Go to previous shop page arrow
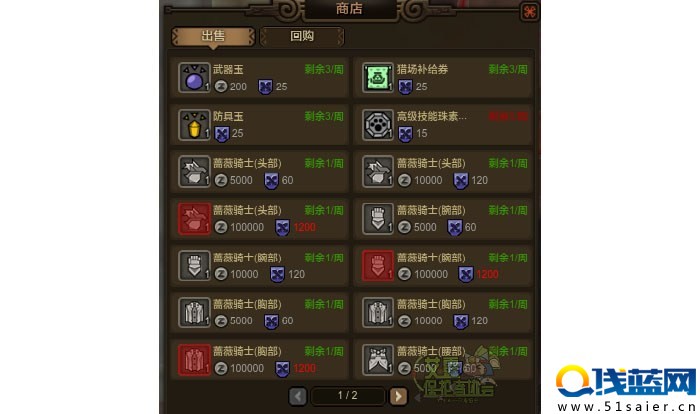The width and height of the screenshot is (700, 414). pyautogui.click(x=298, y=396)
